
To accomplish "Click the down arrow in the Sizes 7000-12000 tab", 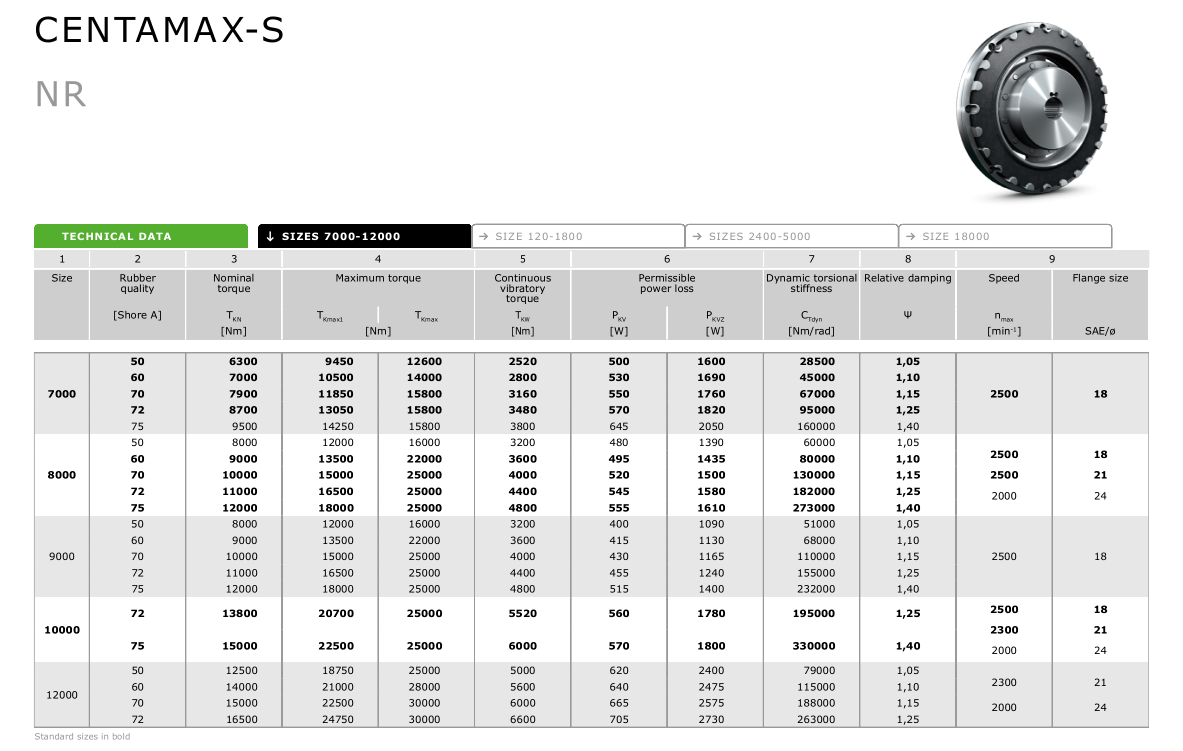I will point(270,237).
